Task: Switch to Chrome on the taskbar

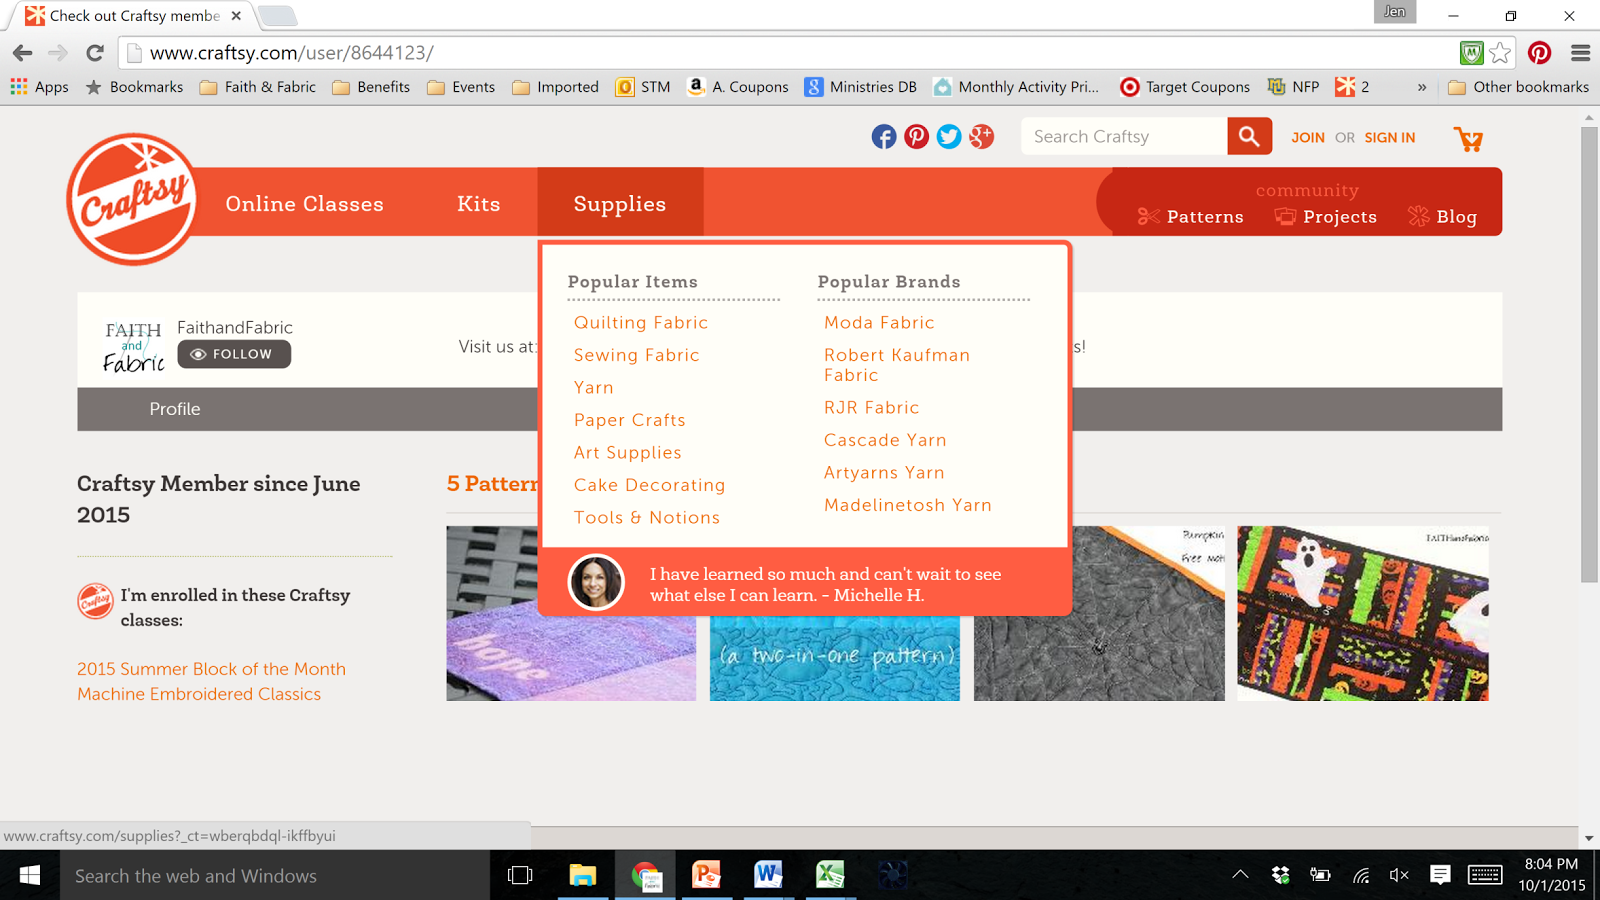Action: click(x=646, y=875)
